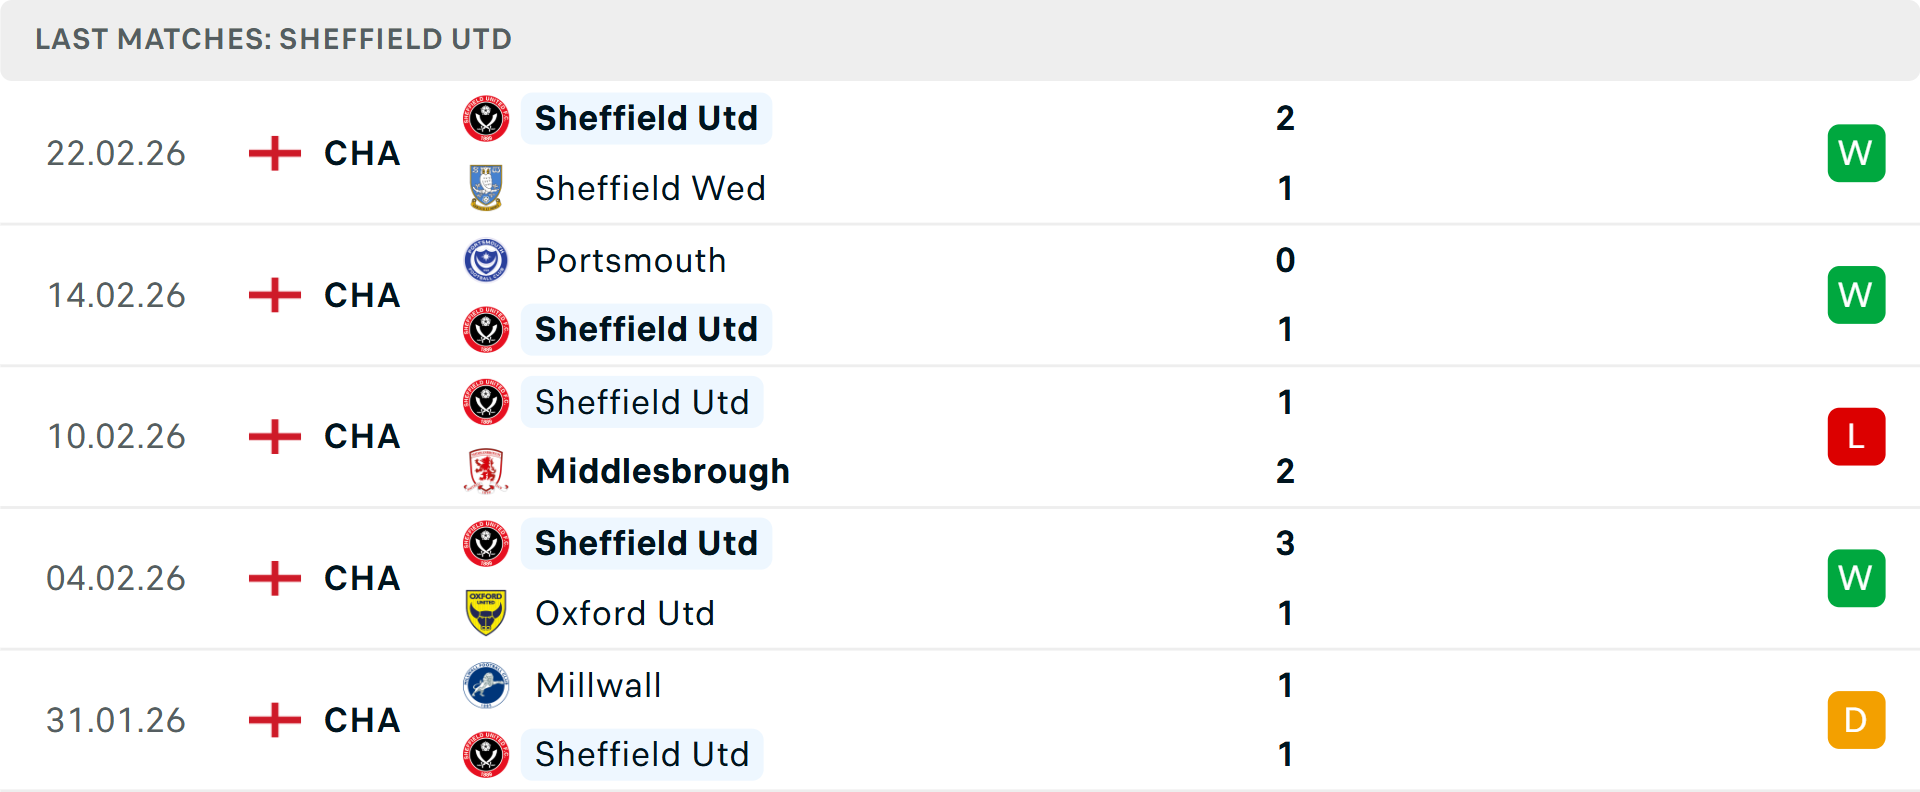Expand the LAST MATCHES: SHEFFIELD UTD section header
The width and height of the screenshot is (1920, 792).
point(273,39)
